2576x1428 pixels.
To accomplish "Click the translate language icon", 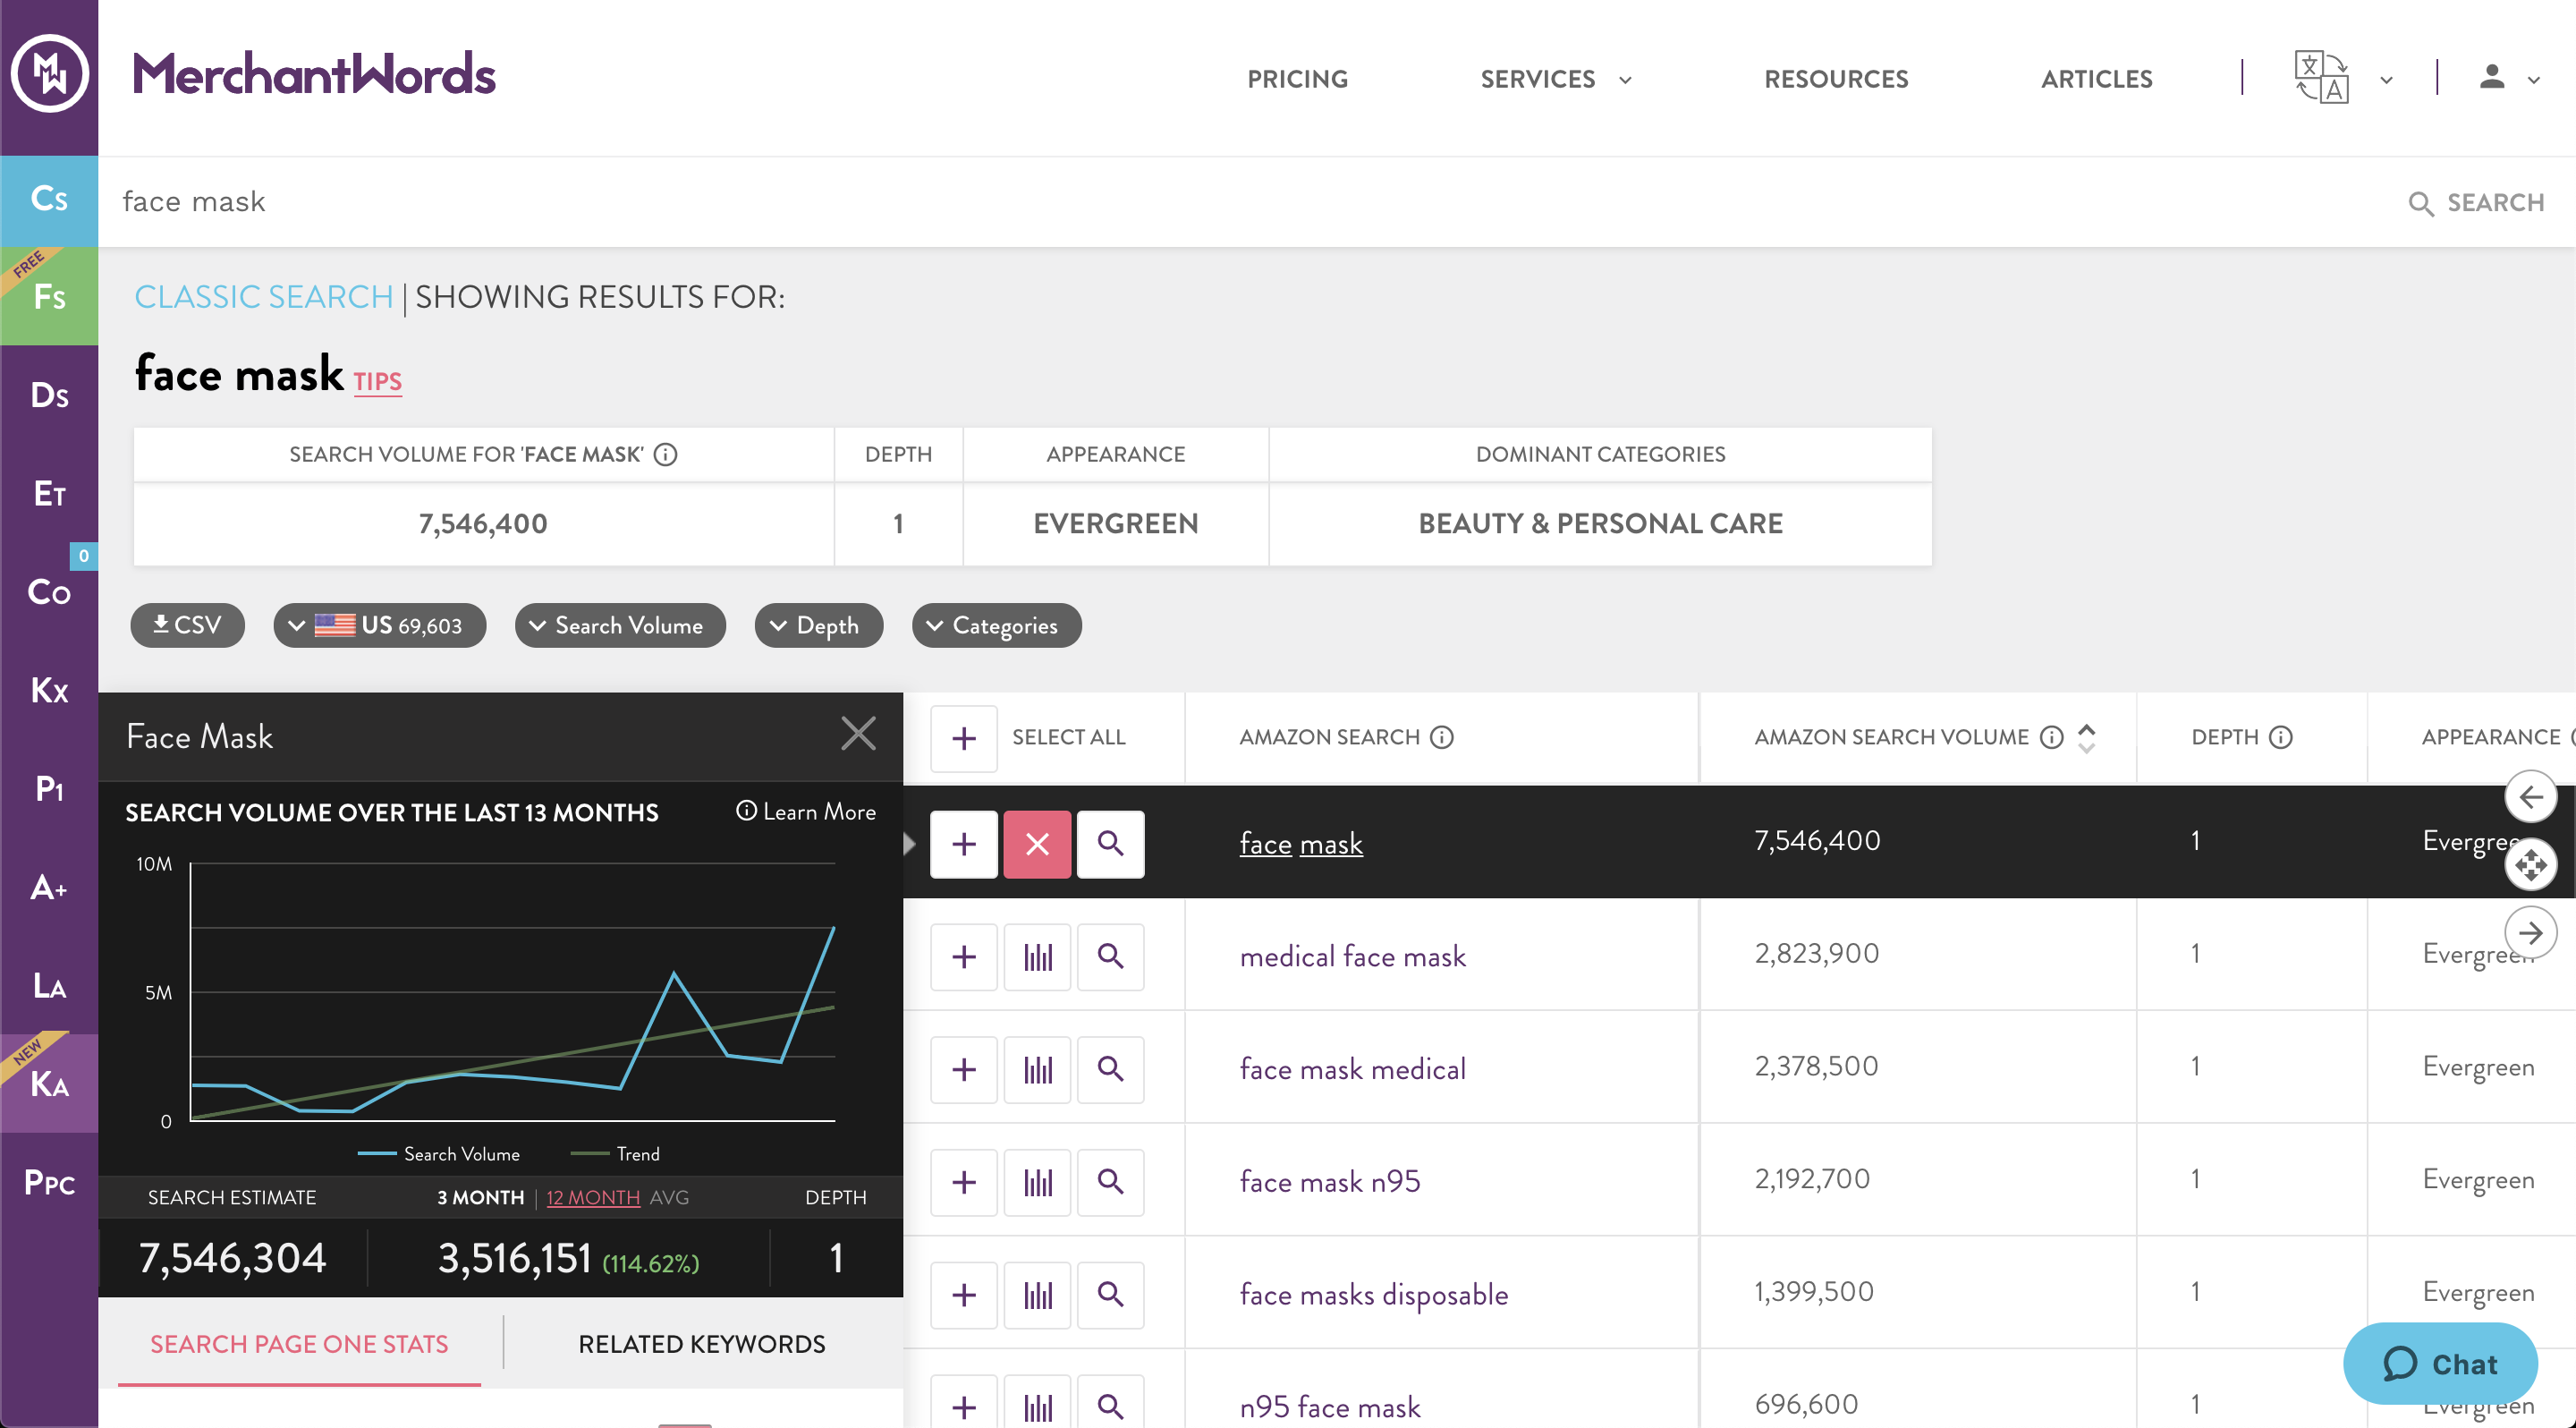I will [2320, 77].
